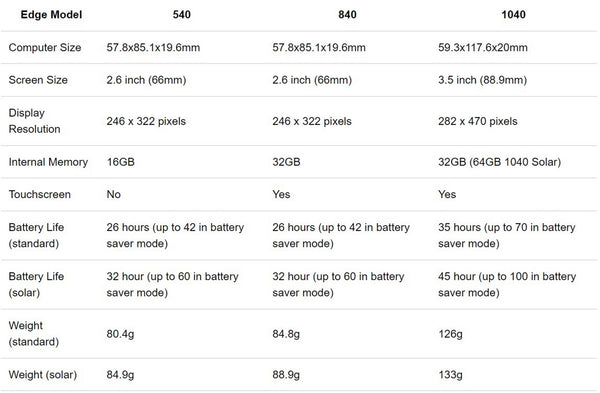Click the Touchscreen No value for 540
The image size is (600, 393).
[x=114, y=194]
